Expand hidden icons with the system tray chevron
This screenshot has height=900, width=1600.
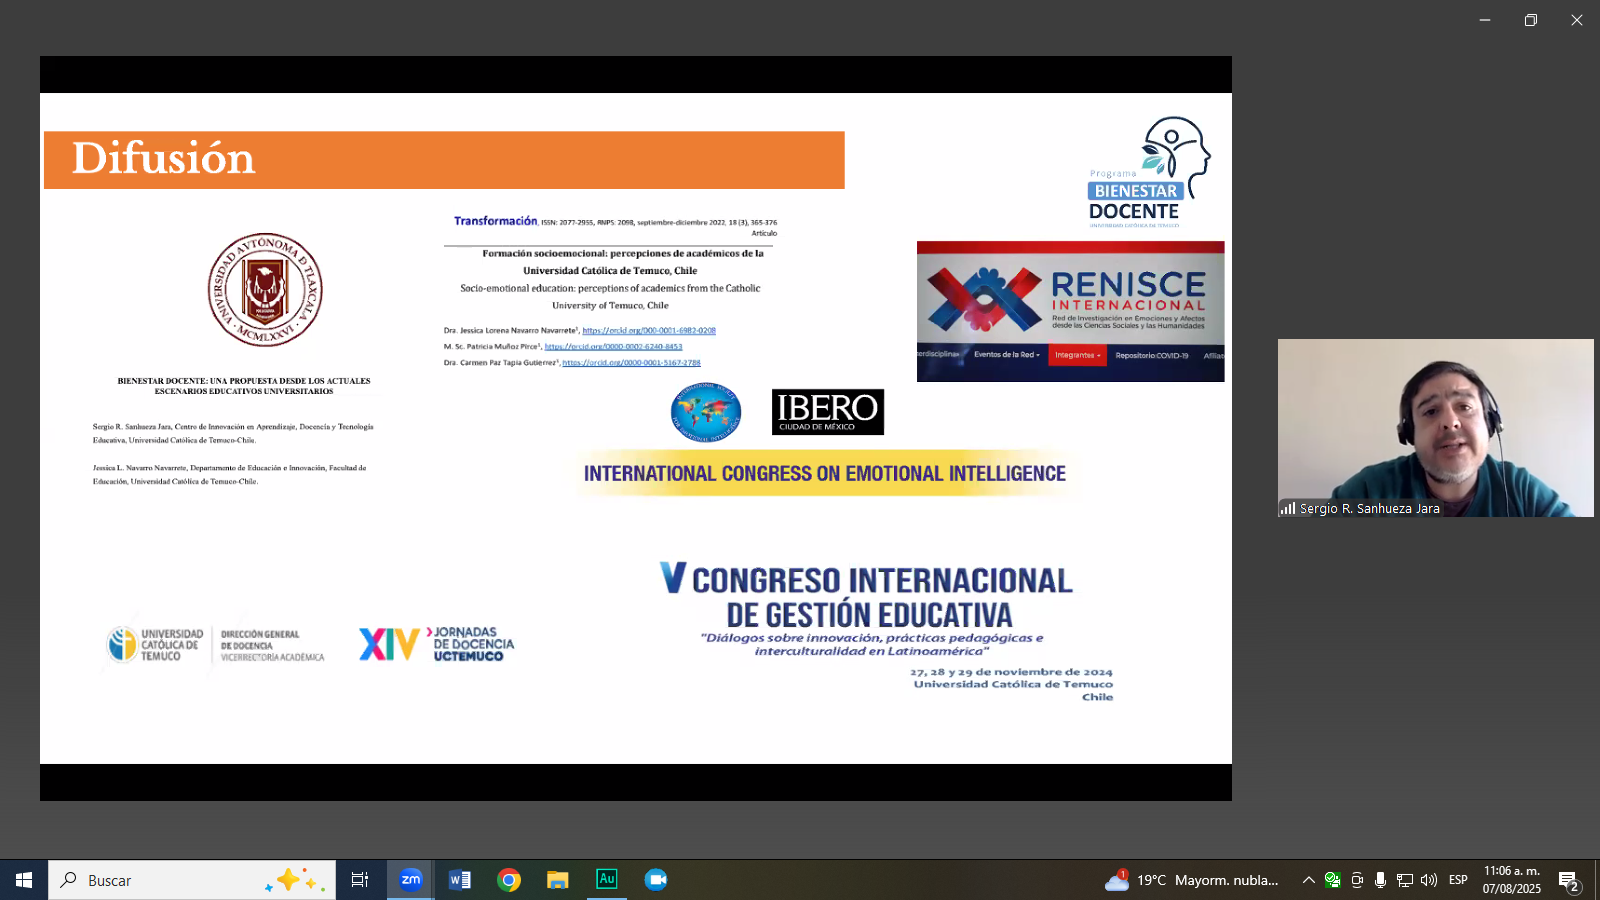pyautogui.click(x=1307, y=880)
